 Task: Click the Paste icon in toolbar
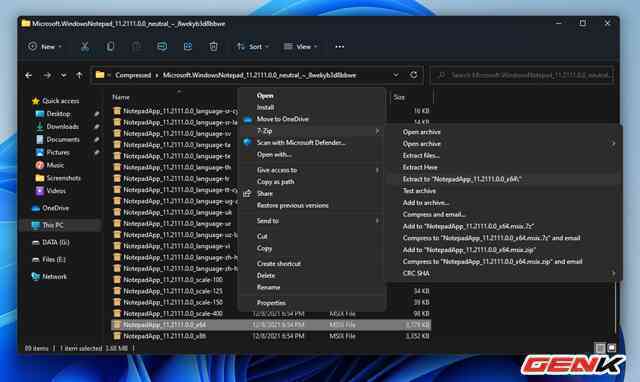pyautogui.click(x=136, y=47)
